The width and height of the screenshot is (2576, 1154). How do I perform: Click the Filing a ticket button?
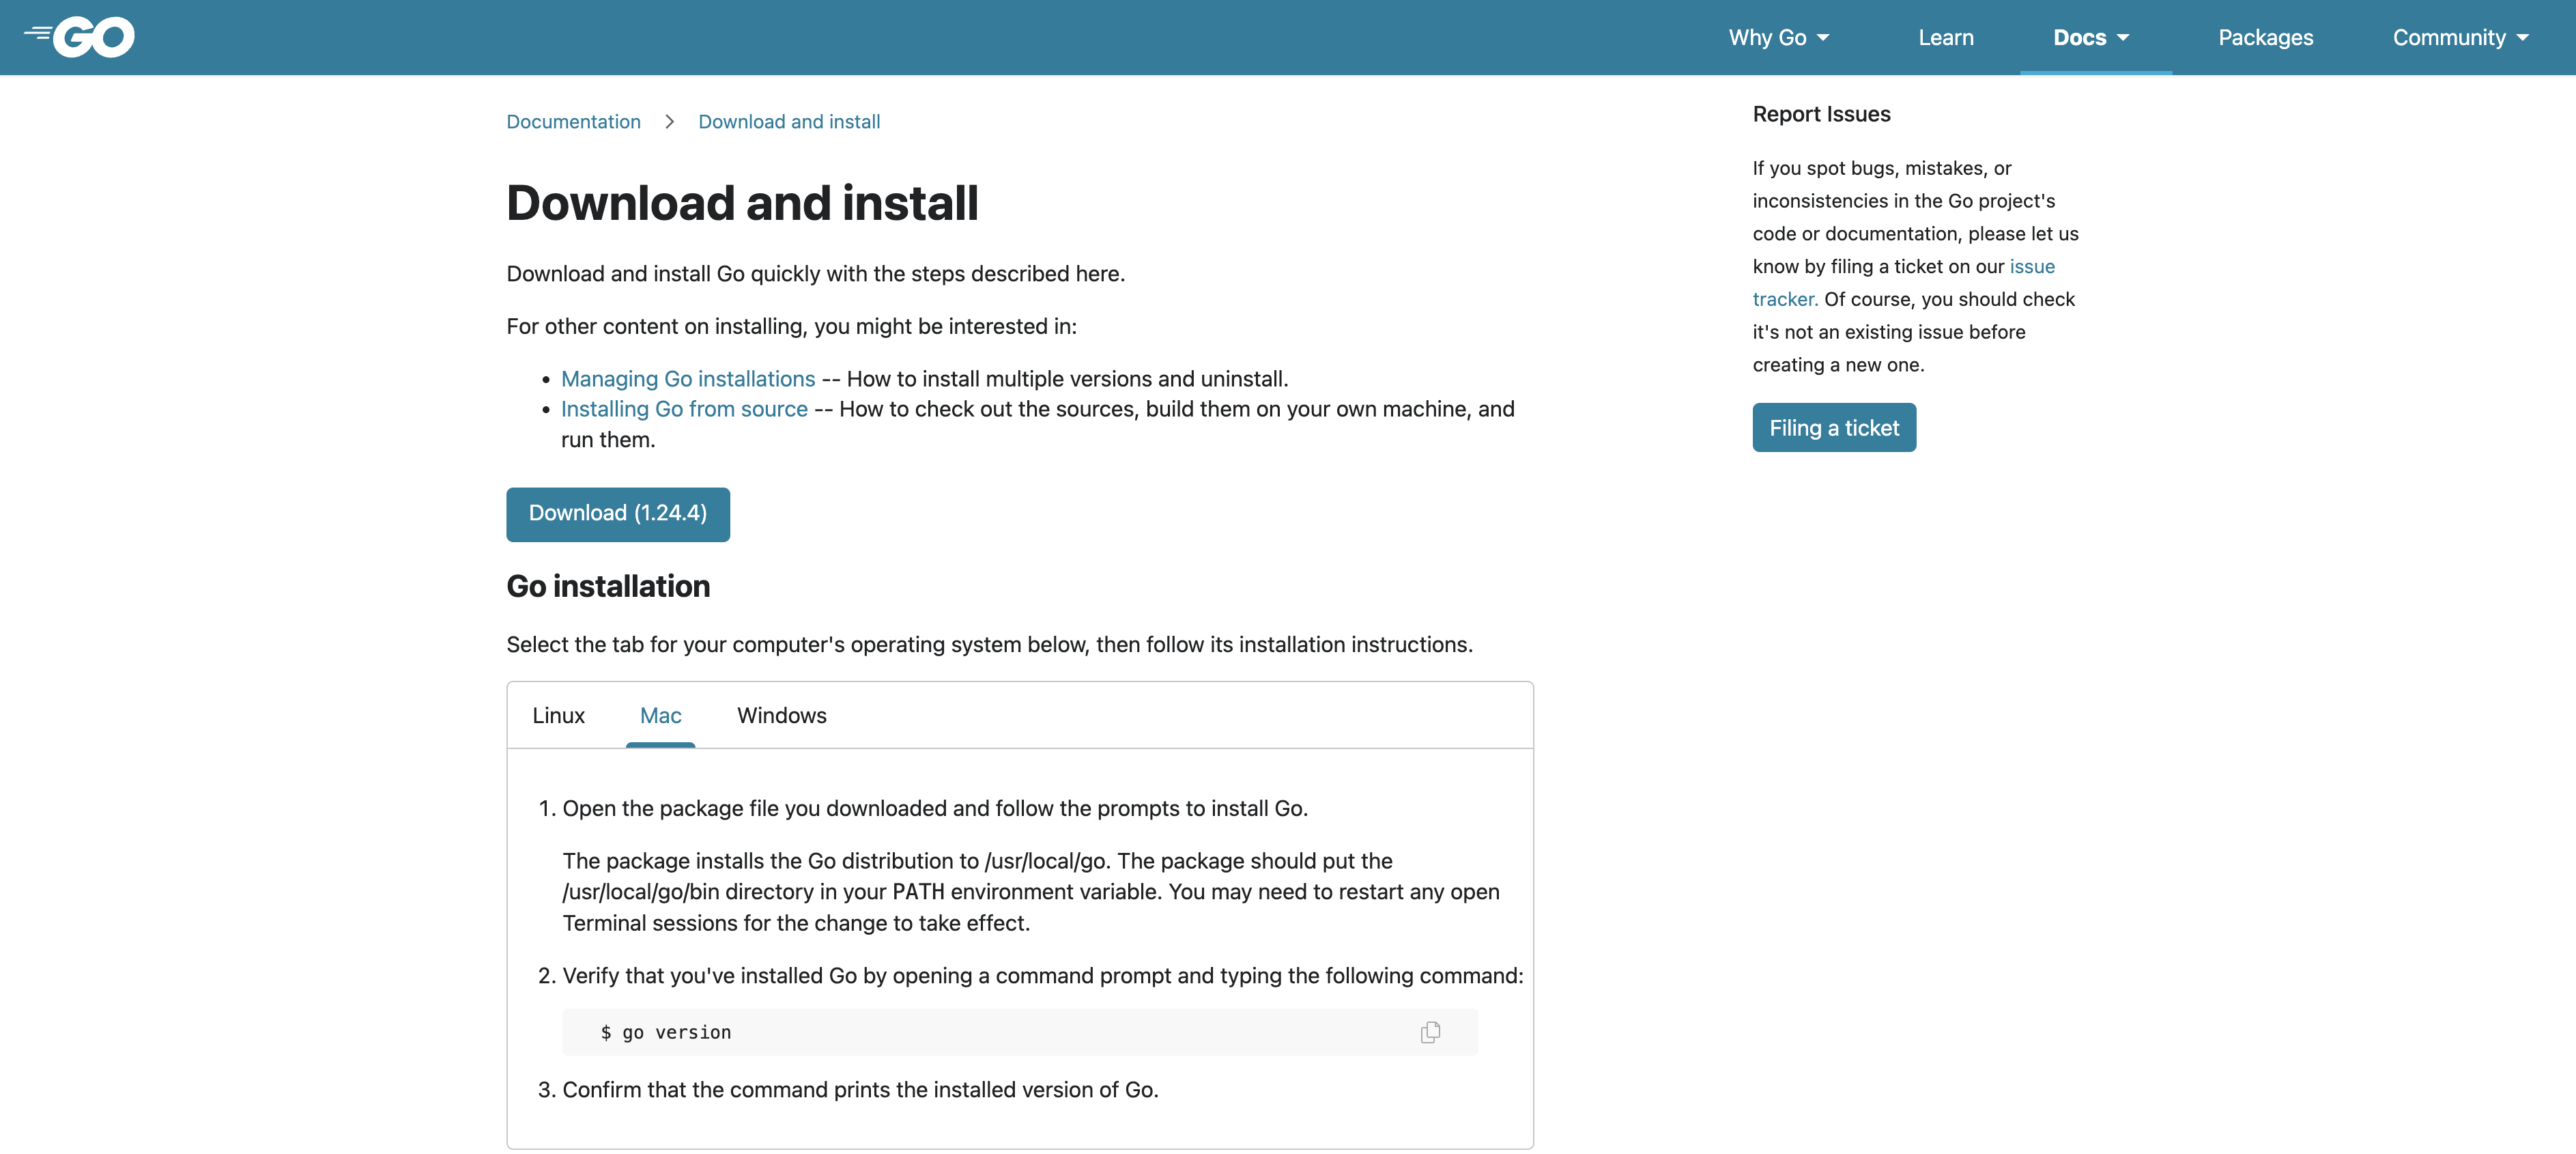tap(1834, 427)
